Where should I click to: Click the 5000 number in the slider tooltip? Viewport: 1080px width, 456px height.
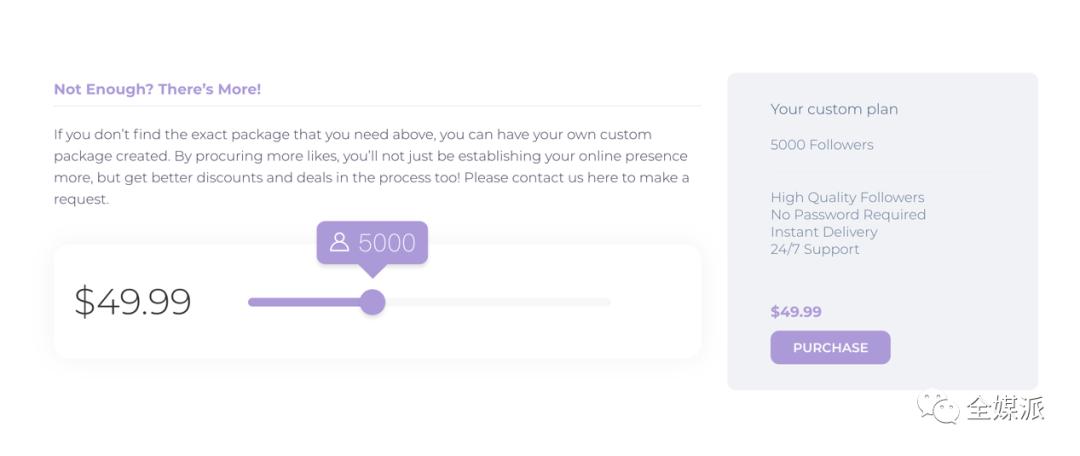387,243
